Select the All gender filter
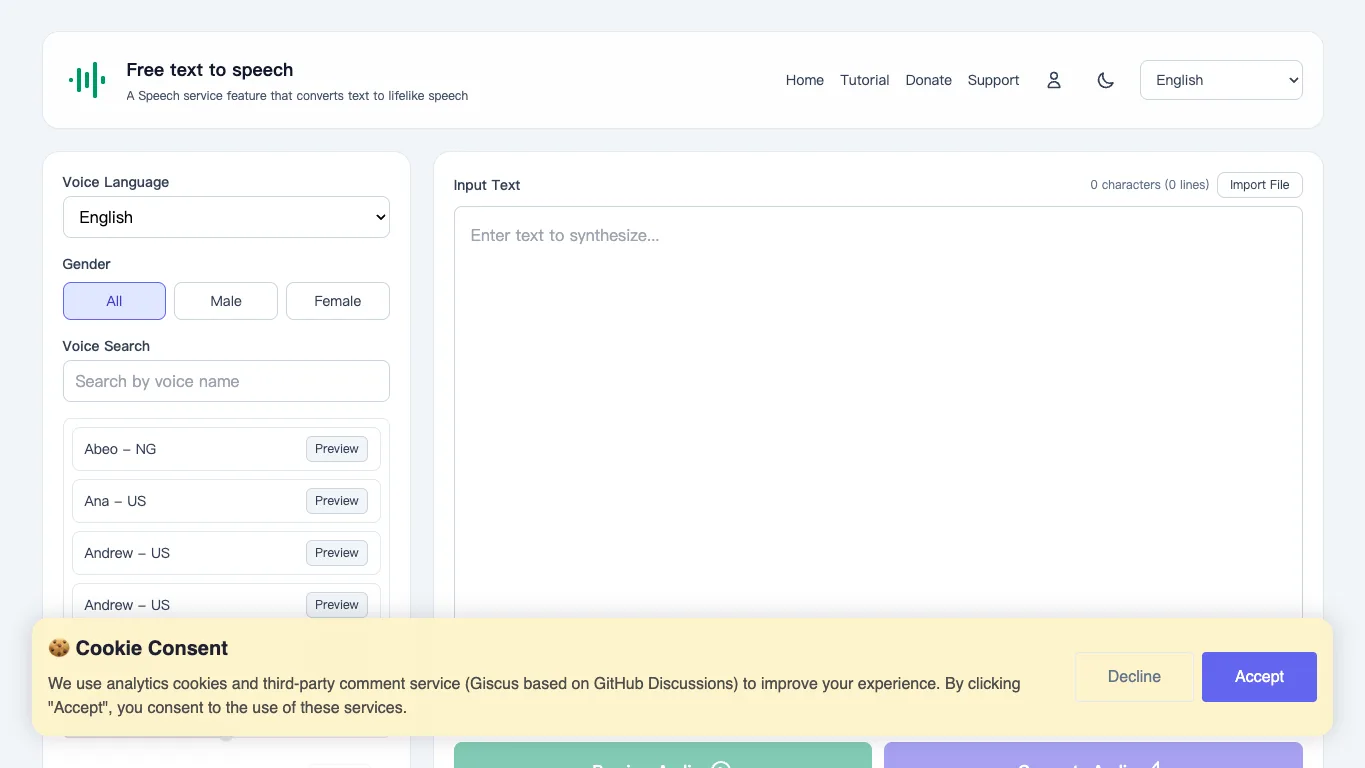Viewport: 1365px width, 768px height. point(114,301)
